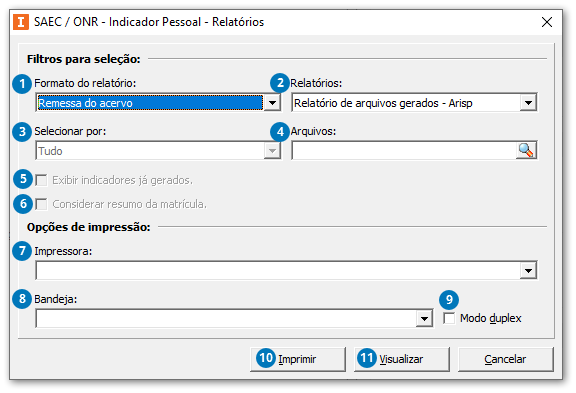Screen dimensions: 576x393
Task: Click the blue number 9 marker badge
Action: [449, 300]
